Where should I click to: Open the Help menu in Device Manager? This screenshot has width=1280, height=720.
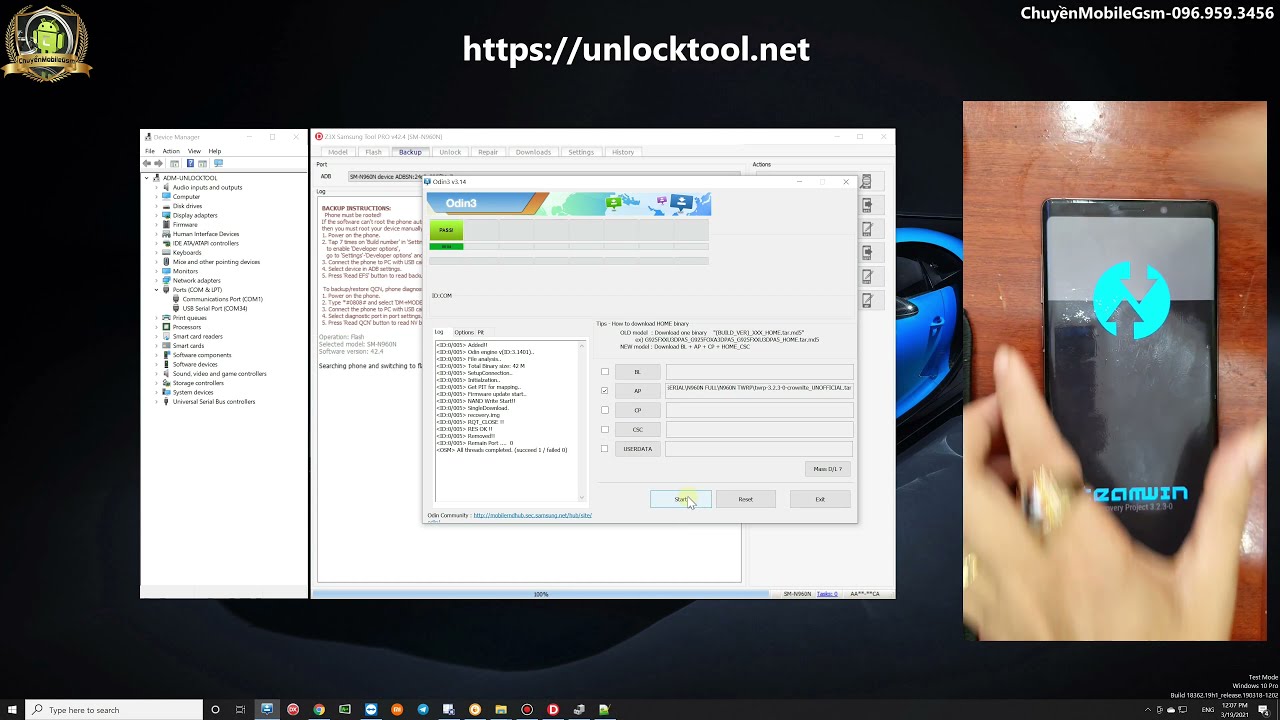pos(214,151)
